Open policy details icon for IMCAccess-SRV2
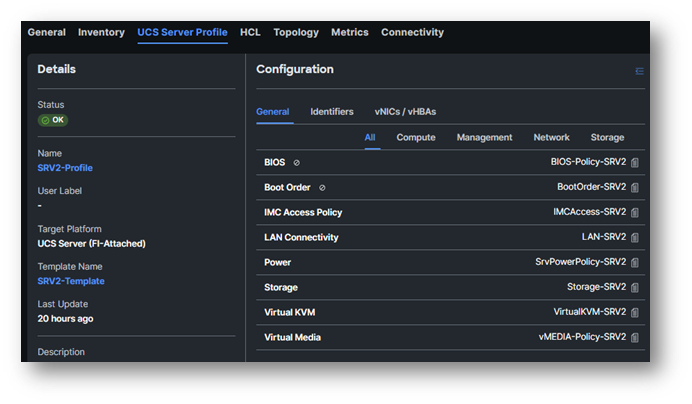 point(635,213)
